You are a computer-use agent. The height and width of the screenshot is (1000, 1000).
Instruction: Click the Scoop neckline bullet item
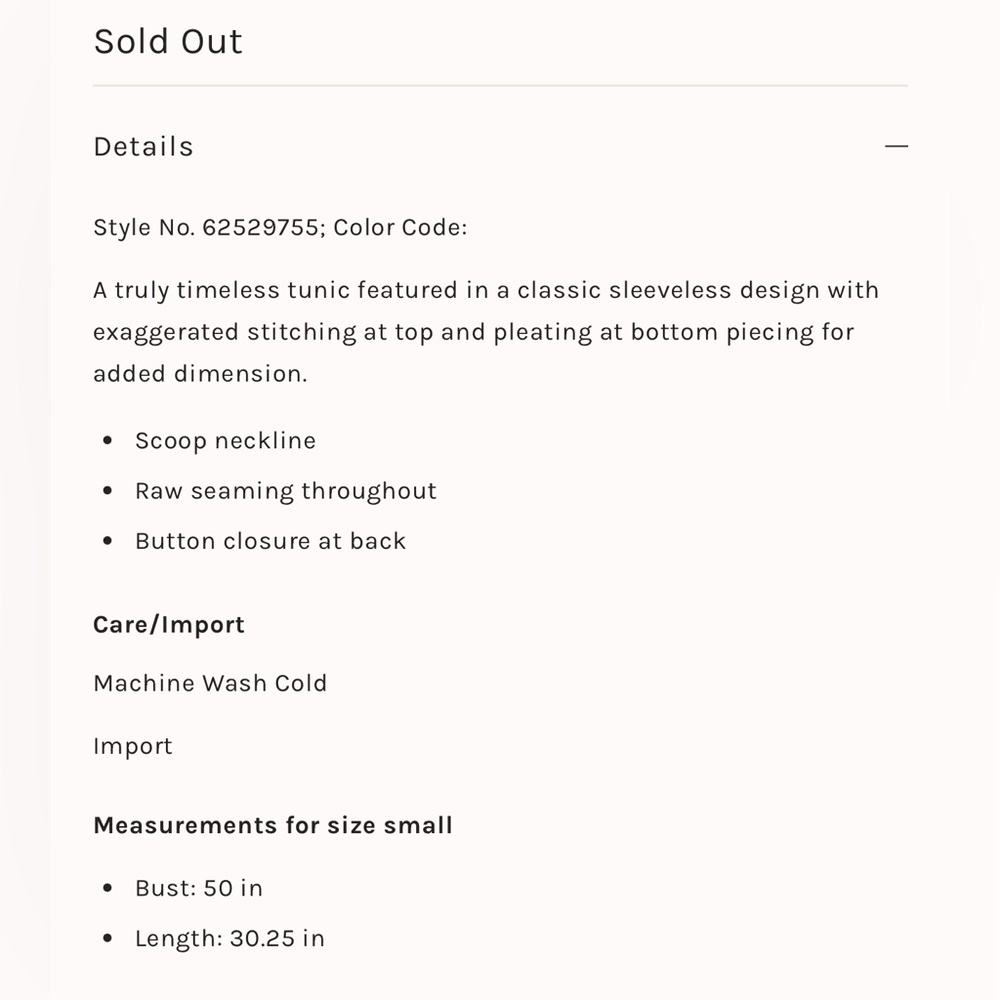(x=226, y=441)
